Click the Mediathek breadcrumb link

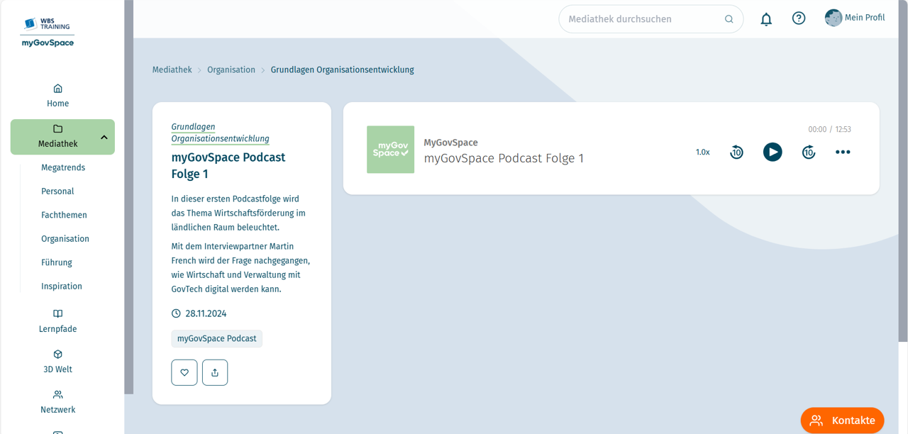click(172, 70)
